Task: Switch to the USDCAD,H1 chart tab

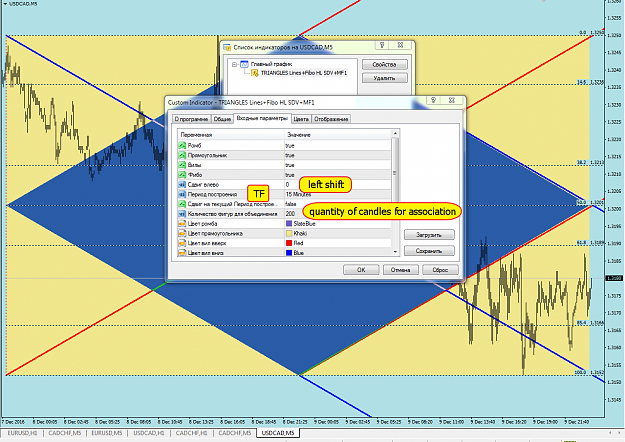Action: coord(149,433)
